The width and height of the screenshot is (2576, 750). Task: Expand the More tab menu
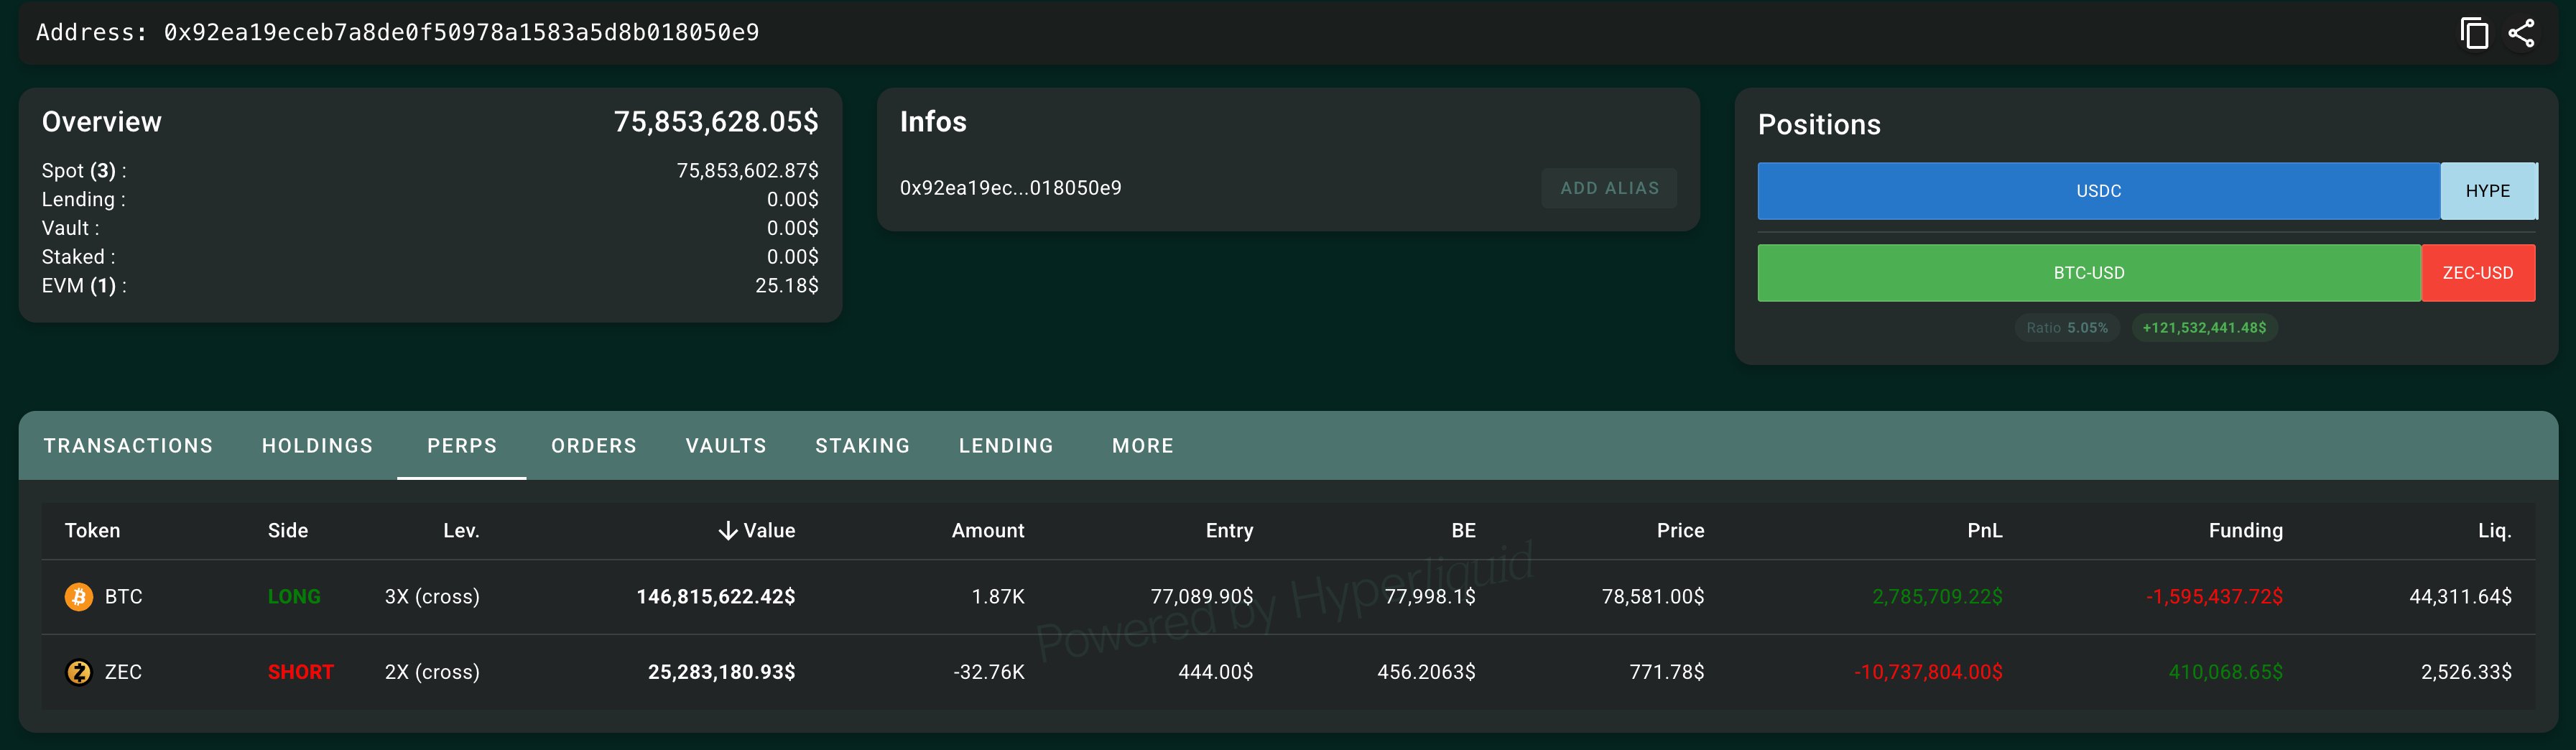tap(1143, 446)
